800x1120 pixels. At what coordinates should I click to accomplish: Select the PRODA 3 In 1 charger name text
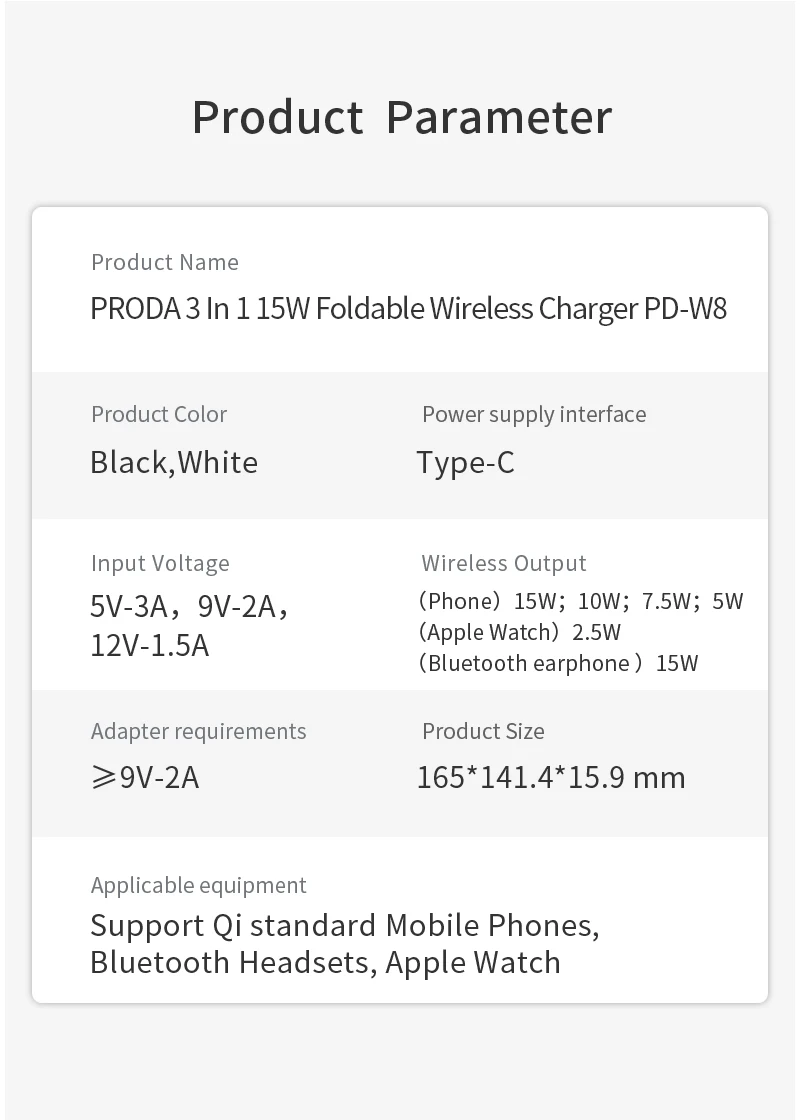coord(408,308)
